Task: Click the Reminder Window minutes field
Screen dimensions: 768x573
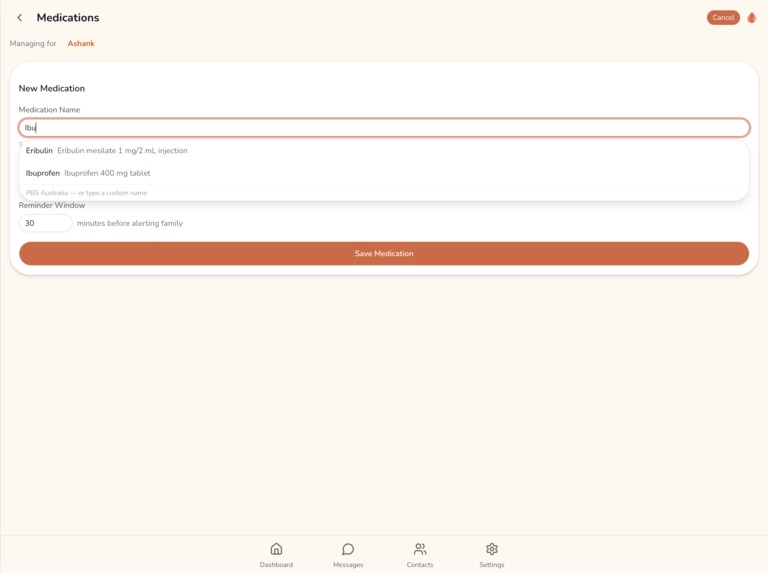Action: point(46,223)
